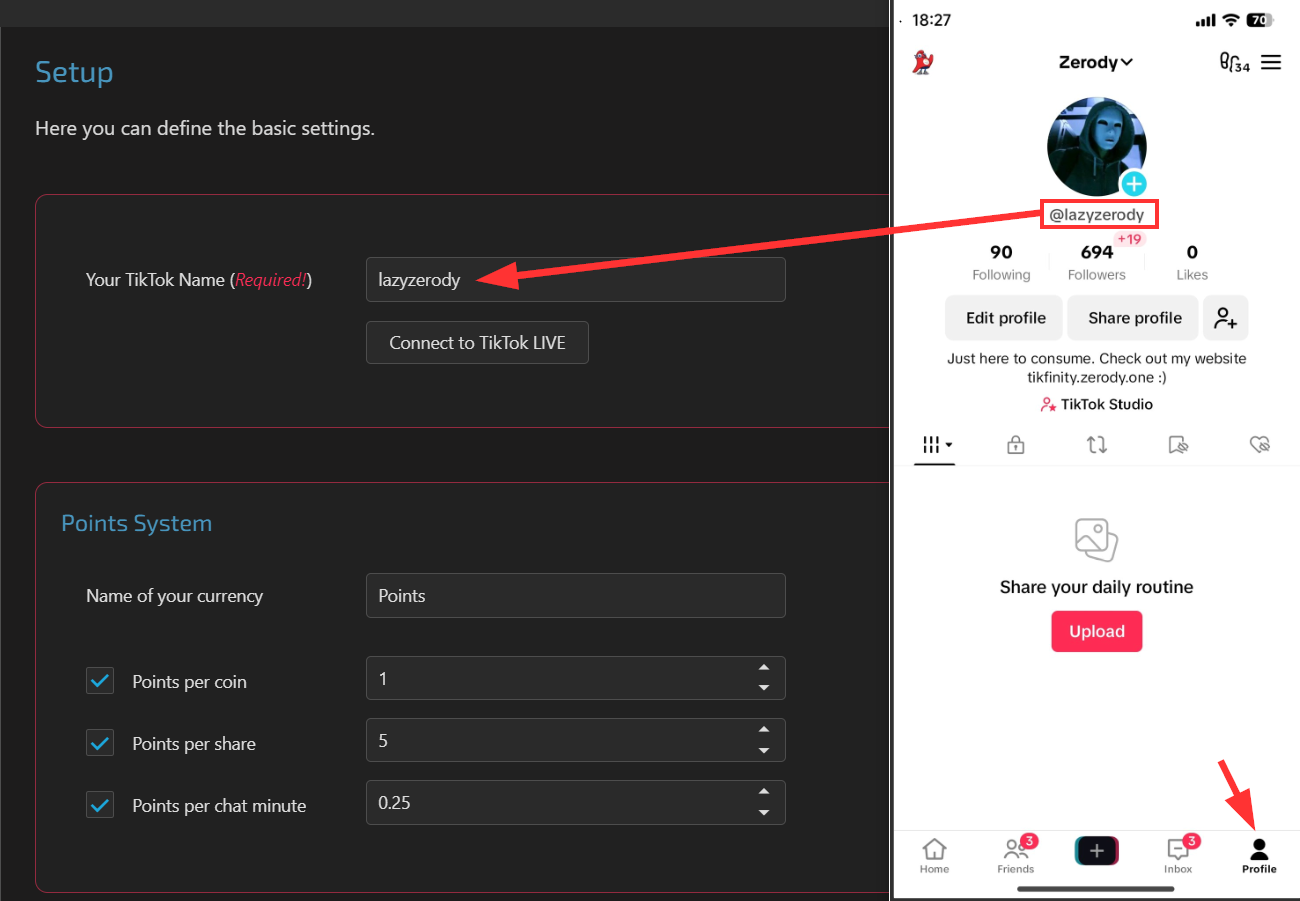
Task: Tap the footprints profile views icon
Action: (x=1234, y=63)
